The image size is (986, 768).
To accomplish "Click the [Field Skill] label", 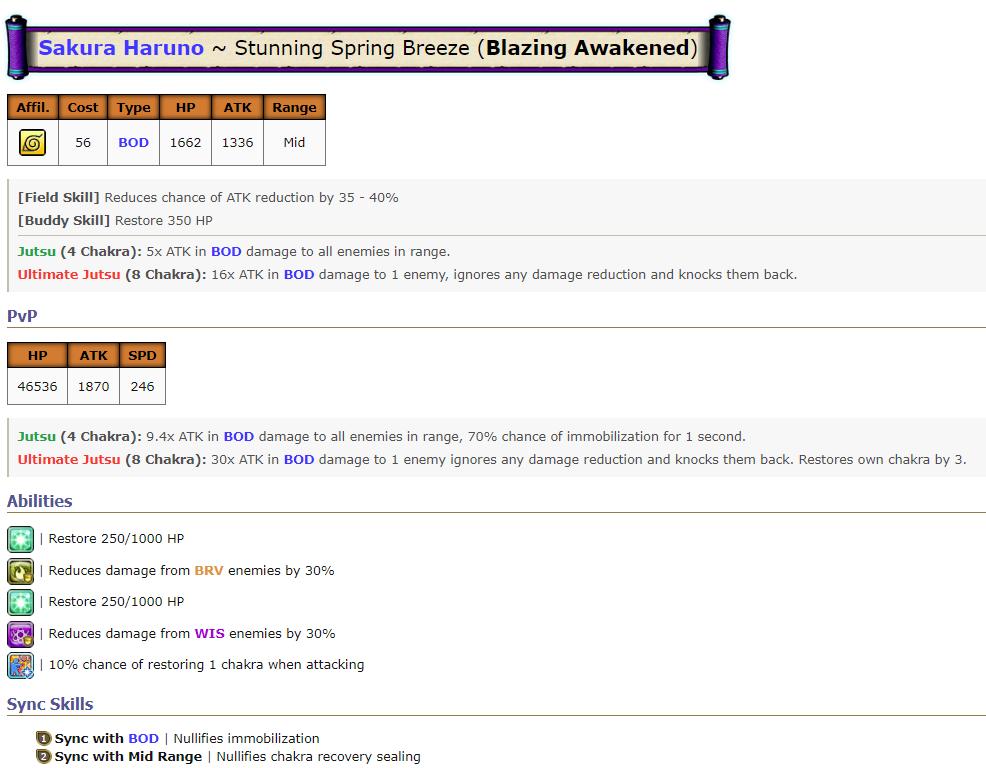I will 58,198.
